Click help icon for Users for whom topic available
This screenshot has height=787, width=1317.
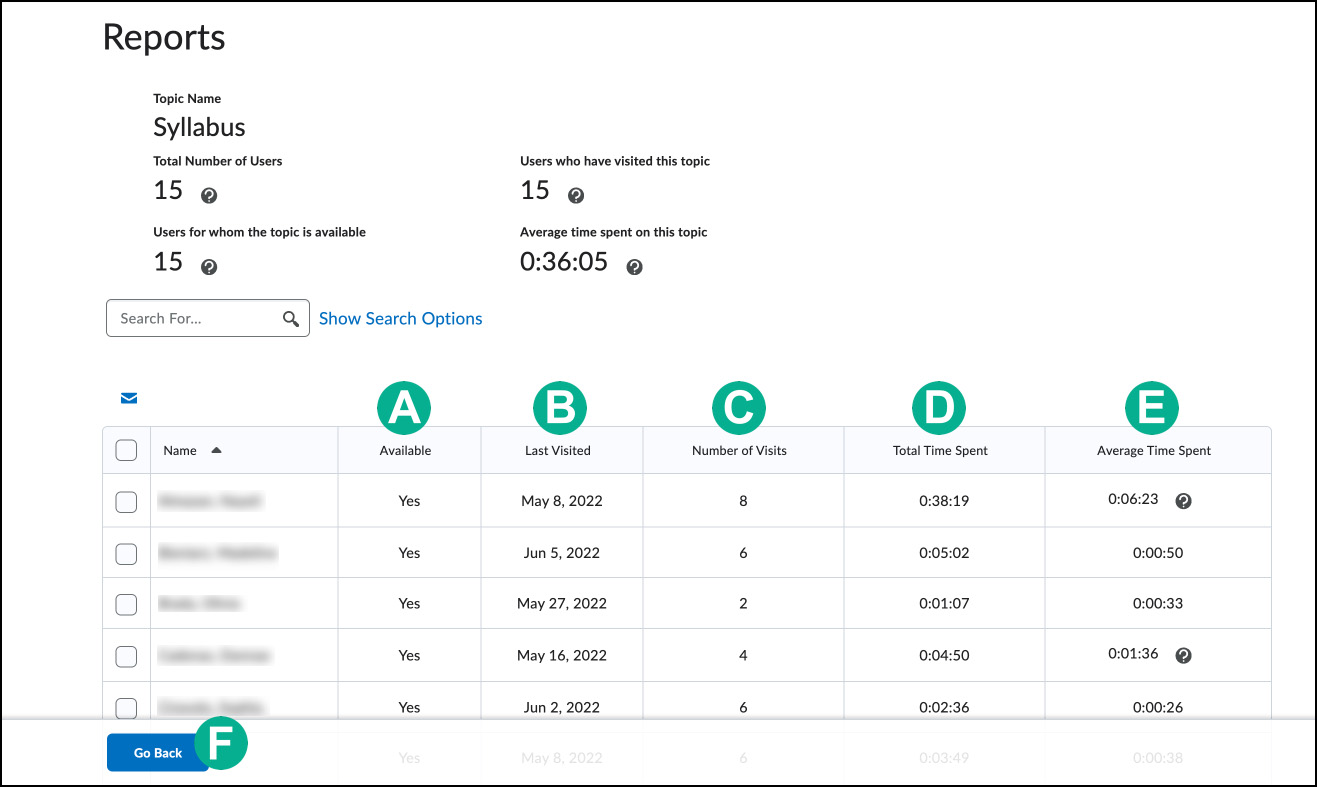click(209, 267)
